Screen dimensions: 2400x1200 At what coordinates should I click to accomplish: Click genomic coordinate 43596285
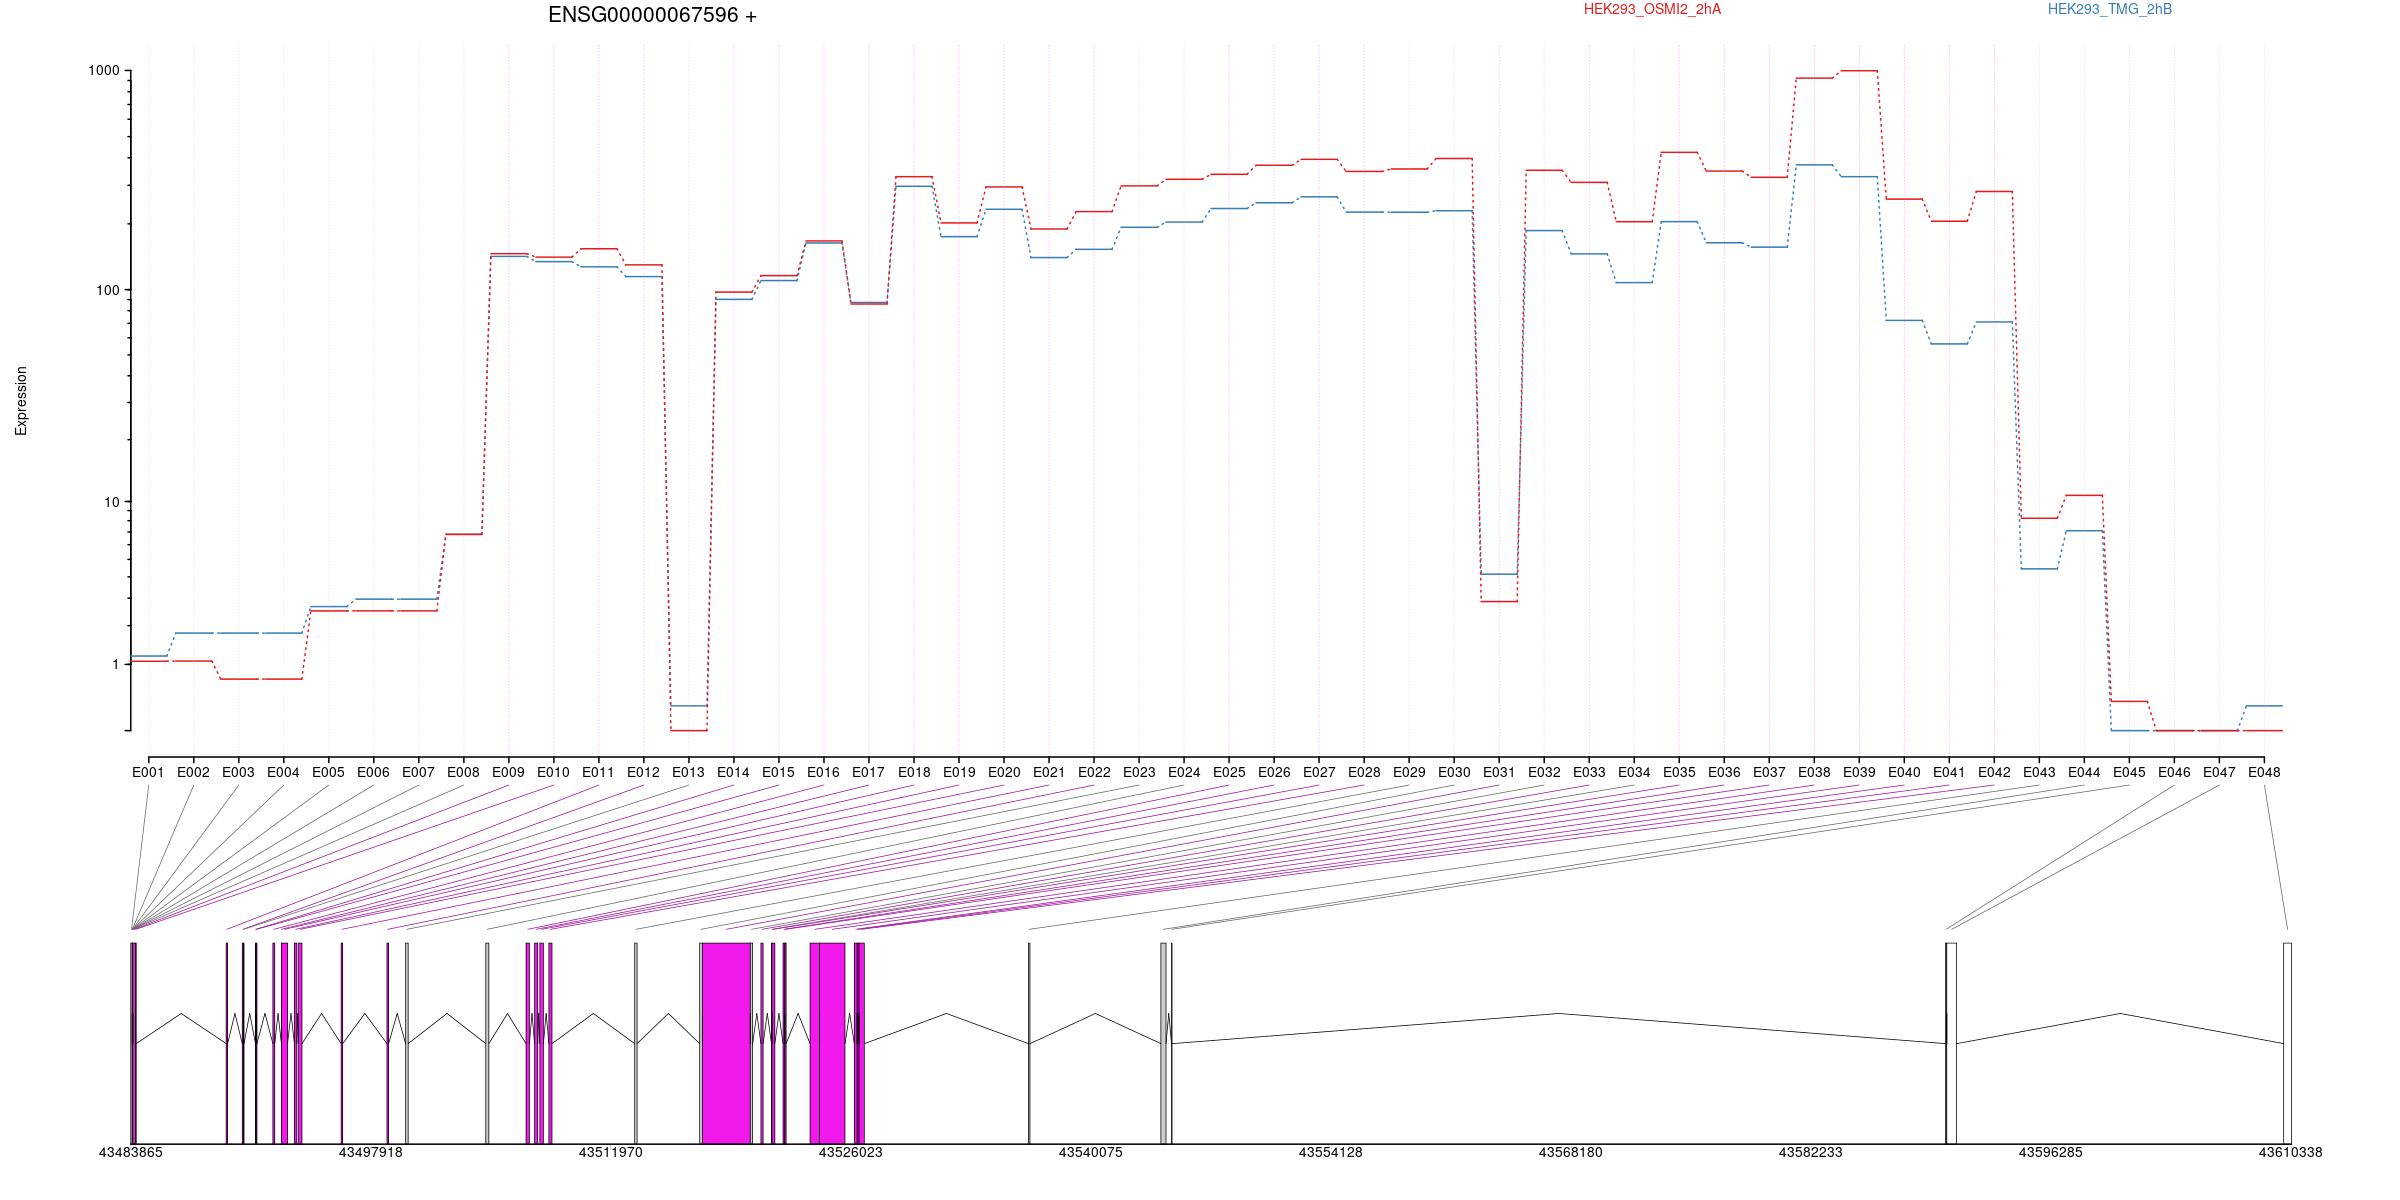click(x=2050, y=1152)
